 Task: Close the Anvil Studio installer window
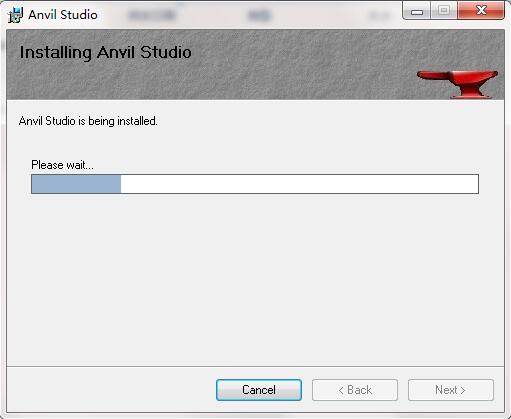(x=481, y=11)
